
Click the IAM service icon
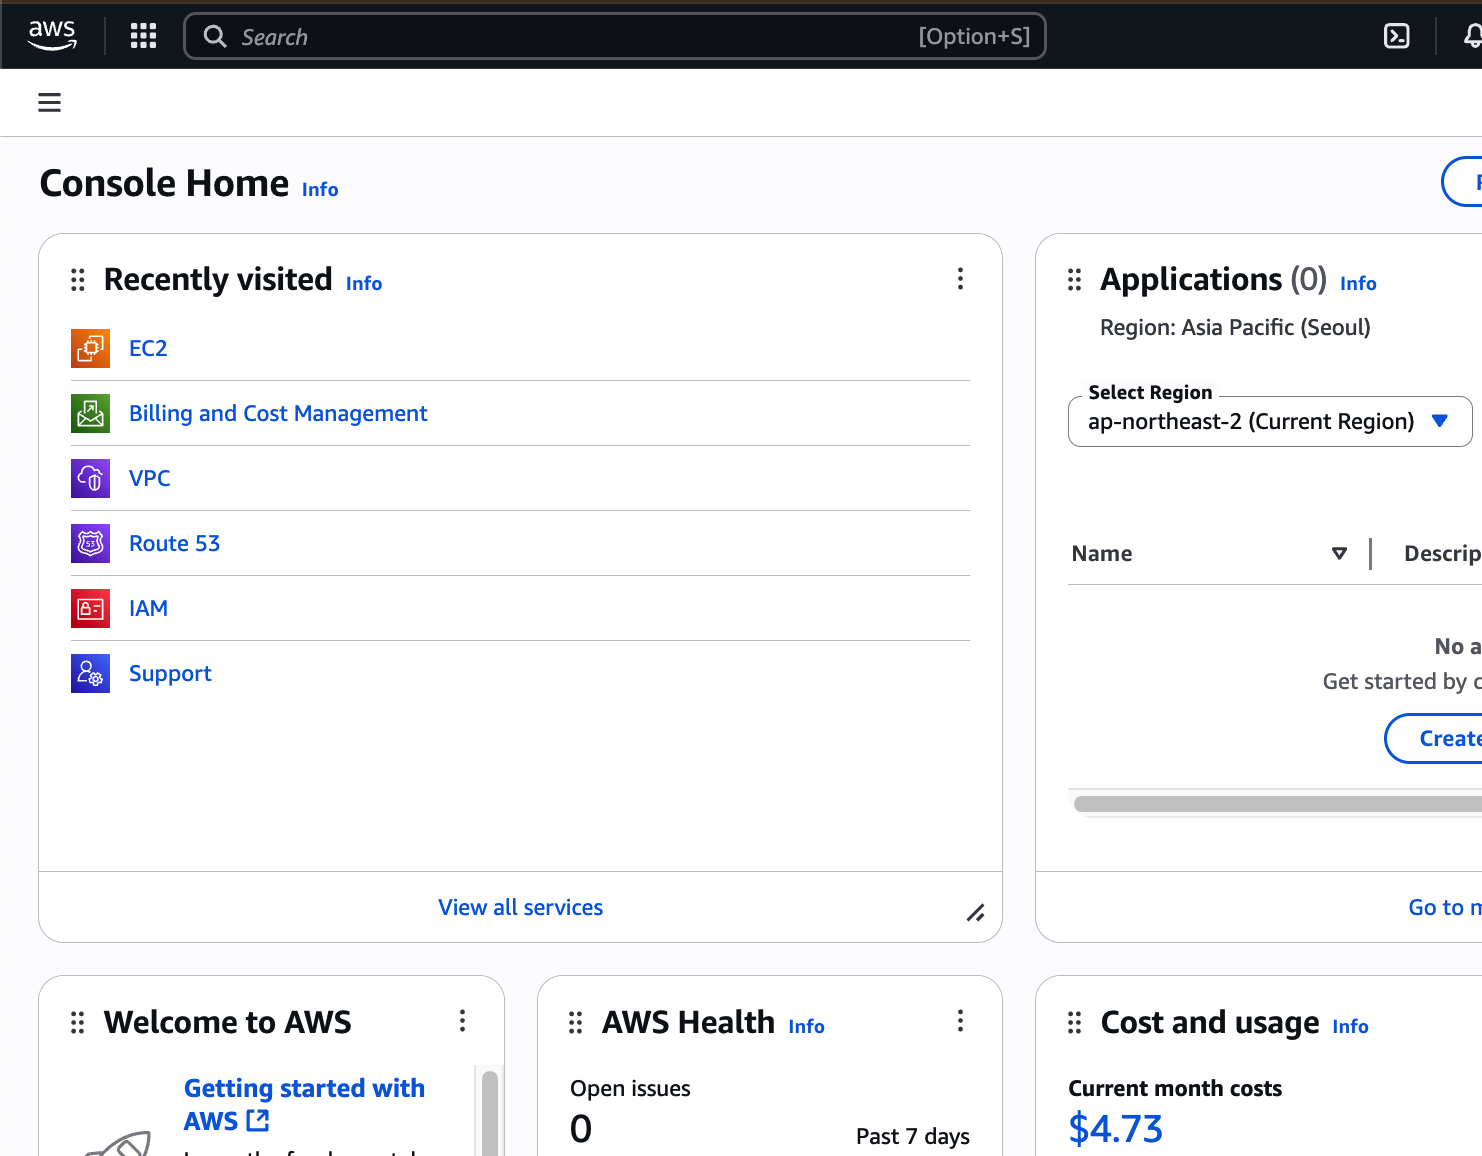[90, 608]
